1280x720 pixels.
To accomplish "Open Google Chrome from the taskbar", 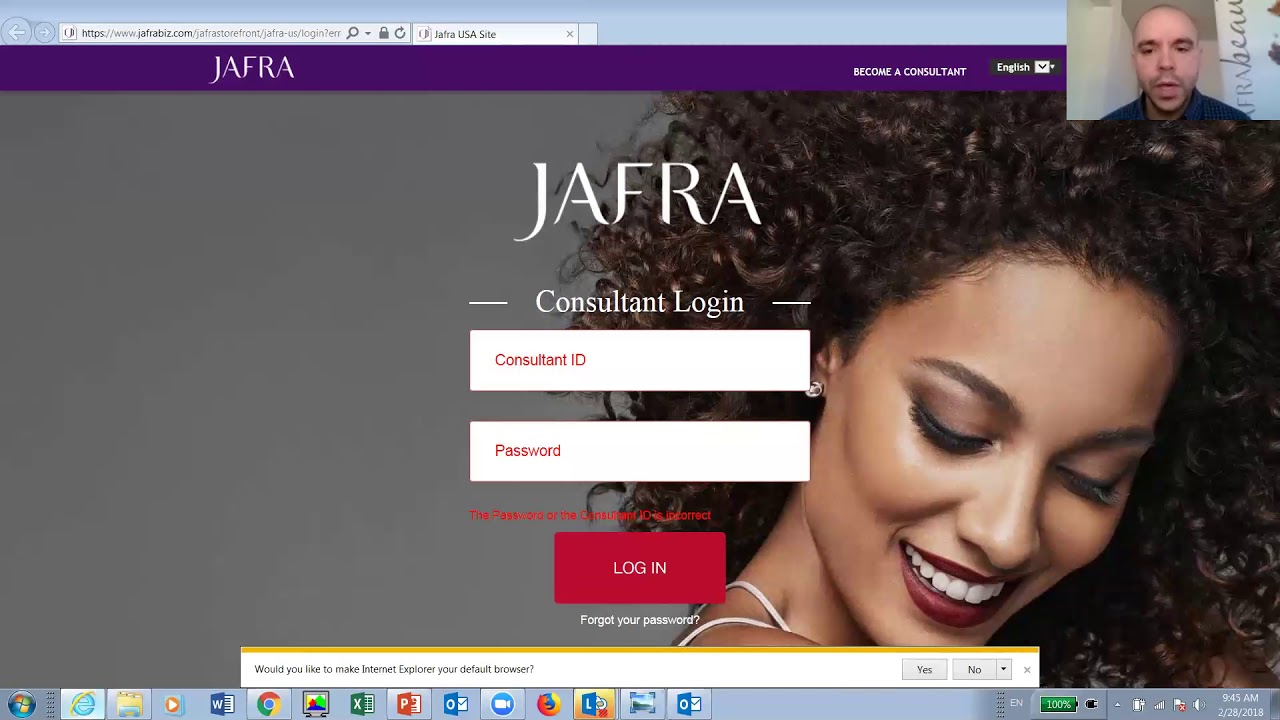I will coord(268,705).
